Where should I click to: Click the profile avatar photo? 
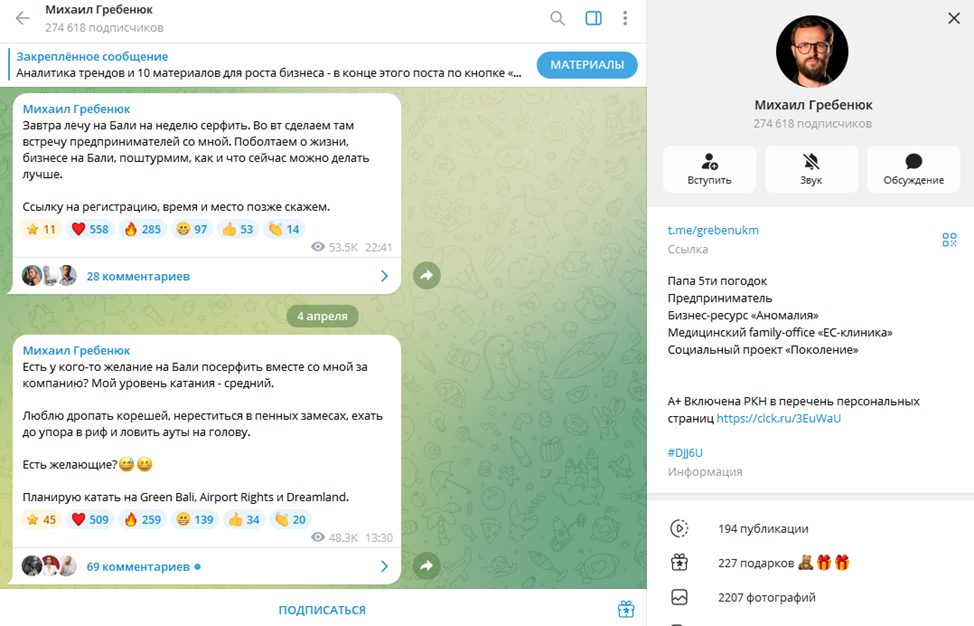click(x=812, y=51)
